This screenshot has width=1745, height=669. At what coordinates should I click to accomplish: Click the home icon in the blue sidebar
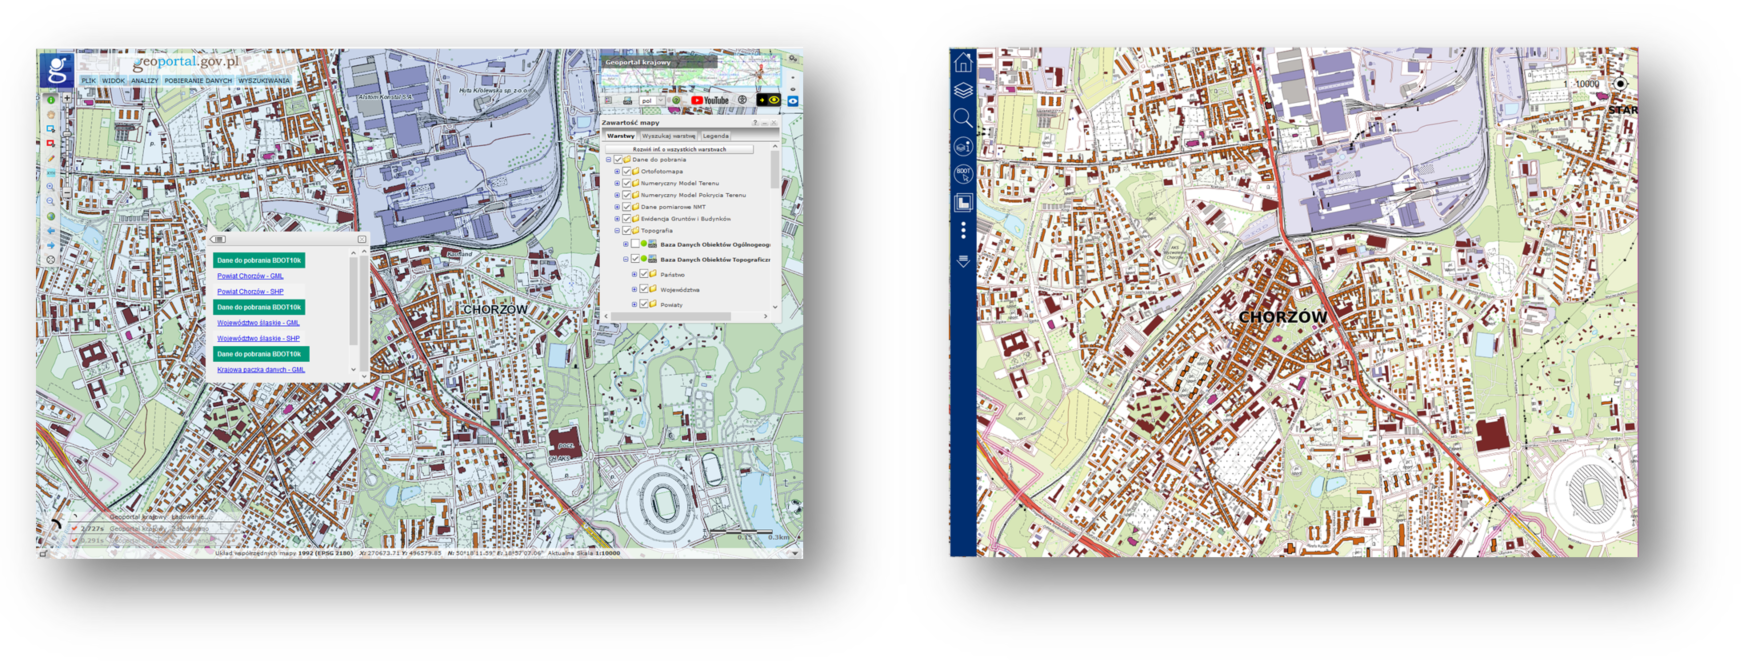click(x=963, y=63)
